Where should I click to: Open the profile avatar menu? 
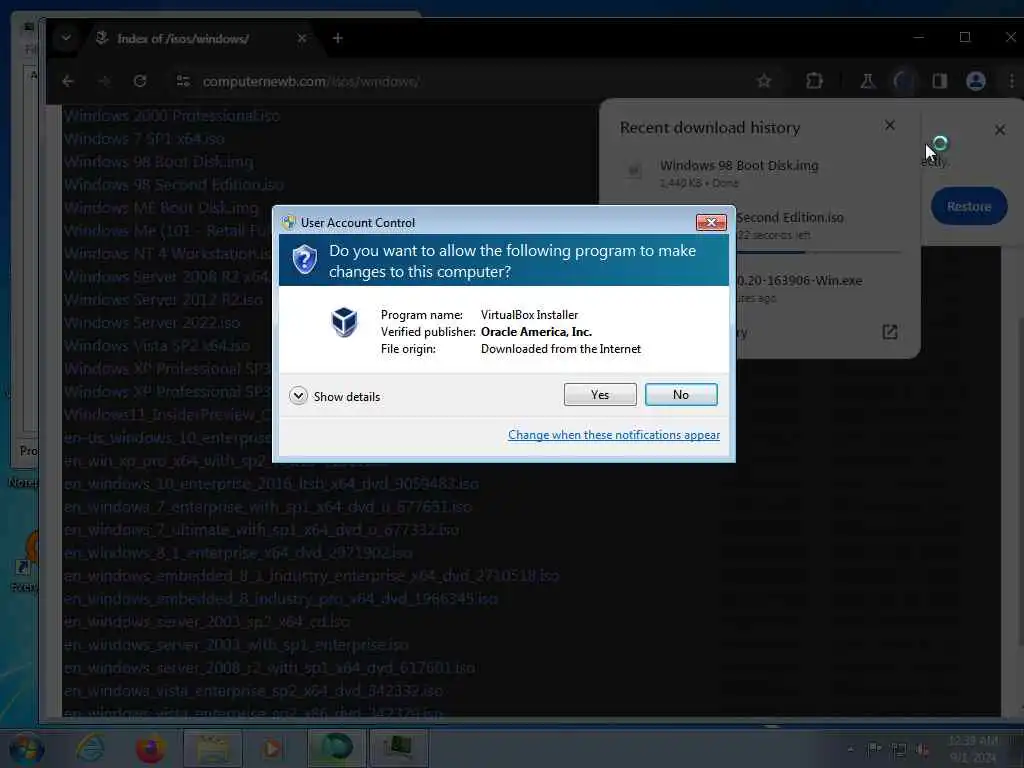tap(976, 81)
